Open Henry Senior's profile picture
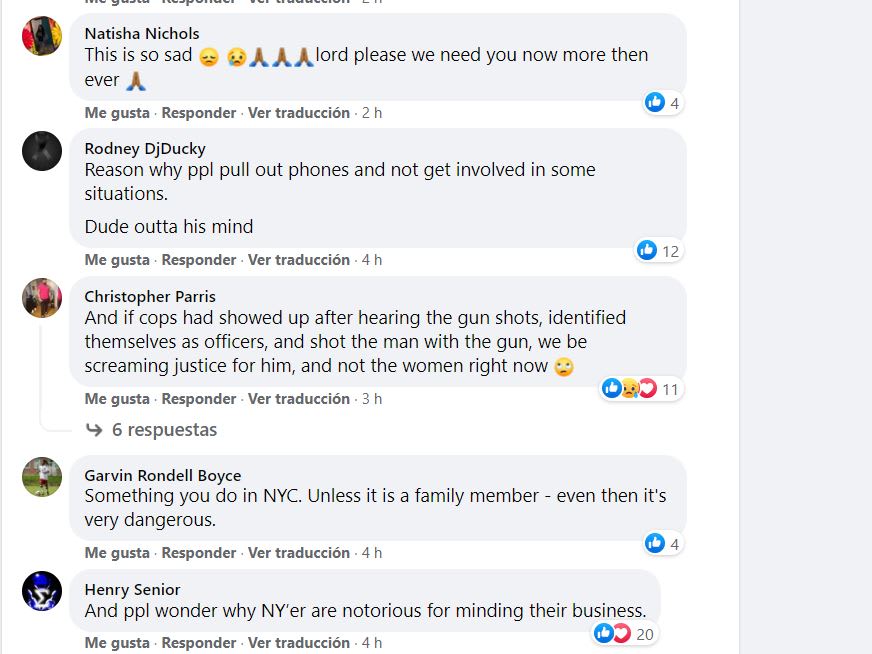Viewport: 872px width, 654px height. click(x=42, y=591)
